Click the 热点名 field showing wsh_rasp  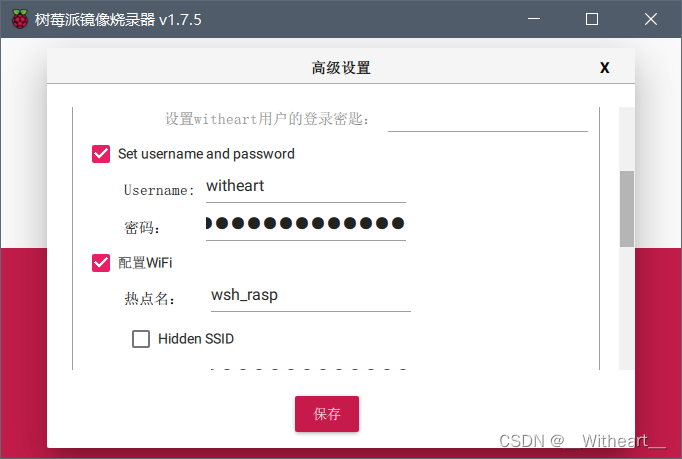click(x=311, y=296)
